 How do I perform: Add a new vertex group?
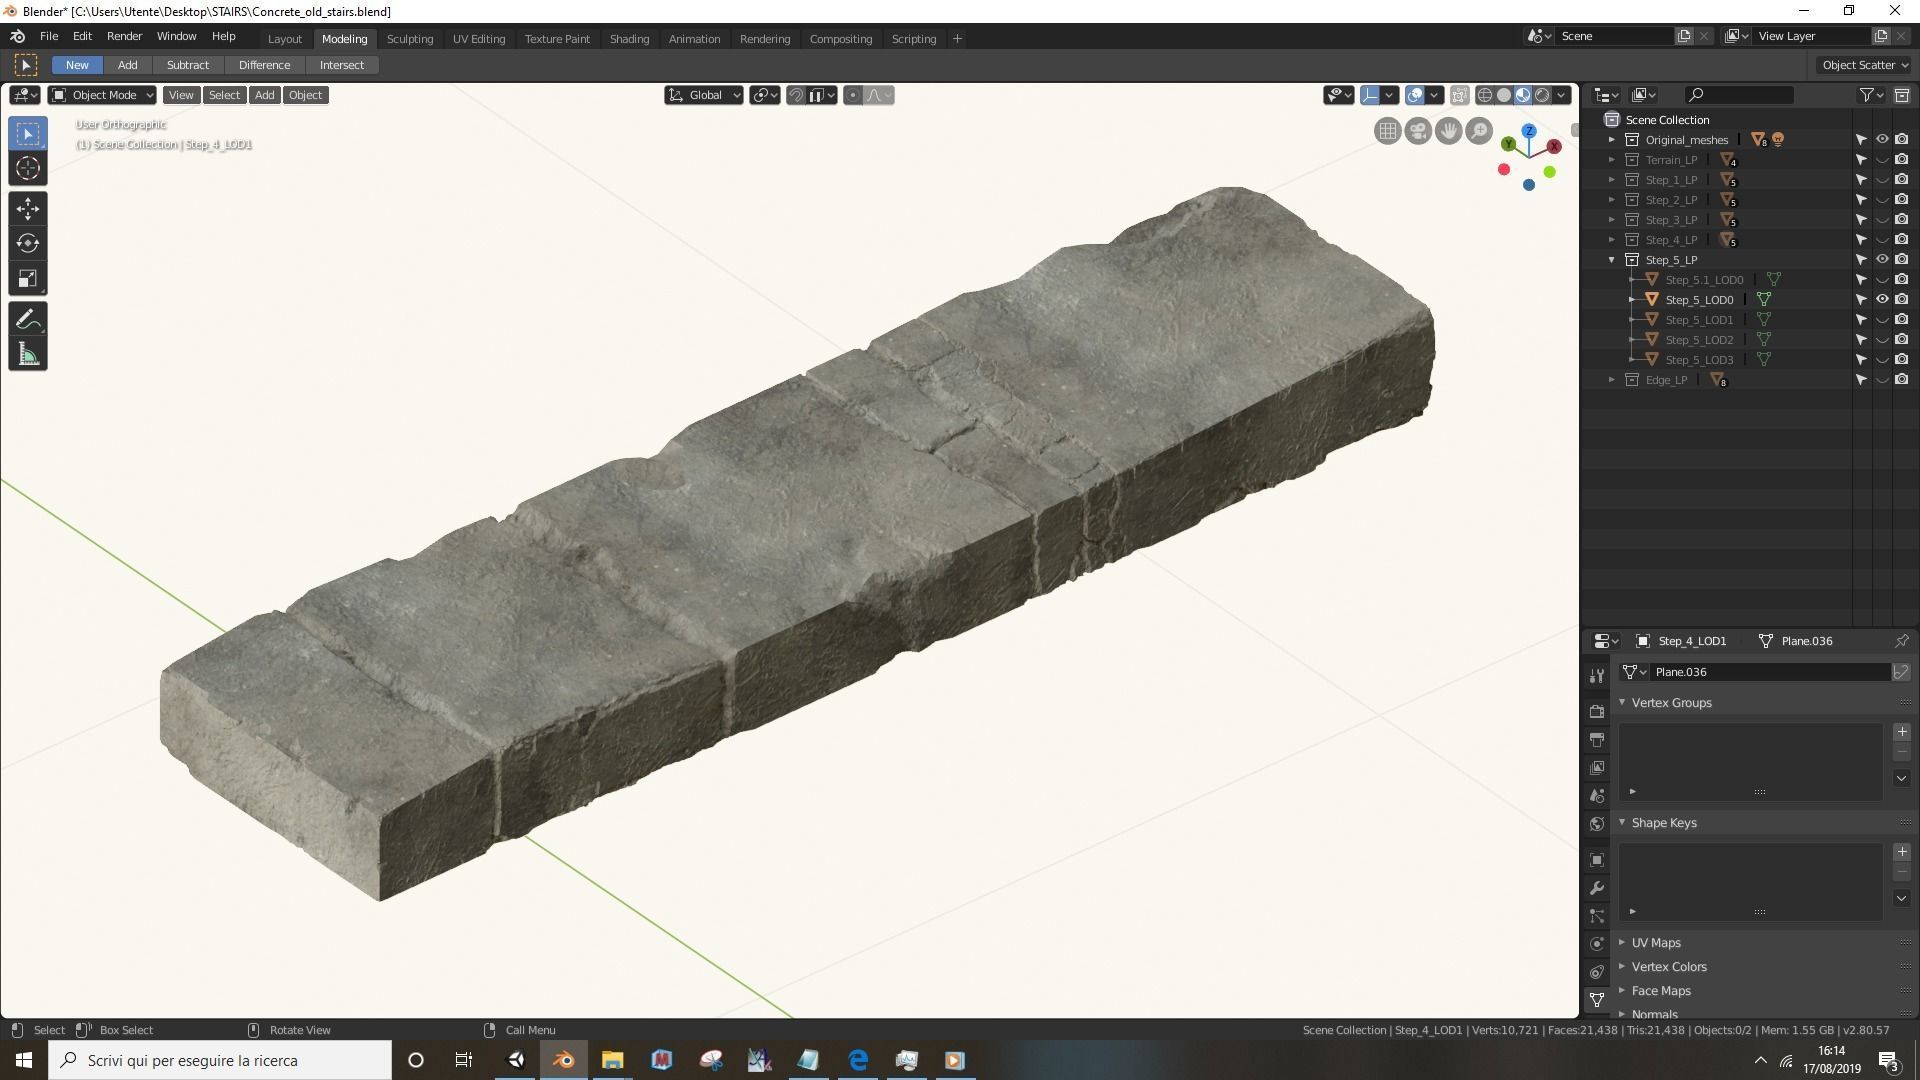click(x=1902, y=732)
